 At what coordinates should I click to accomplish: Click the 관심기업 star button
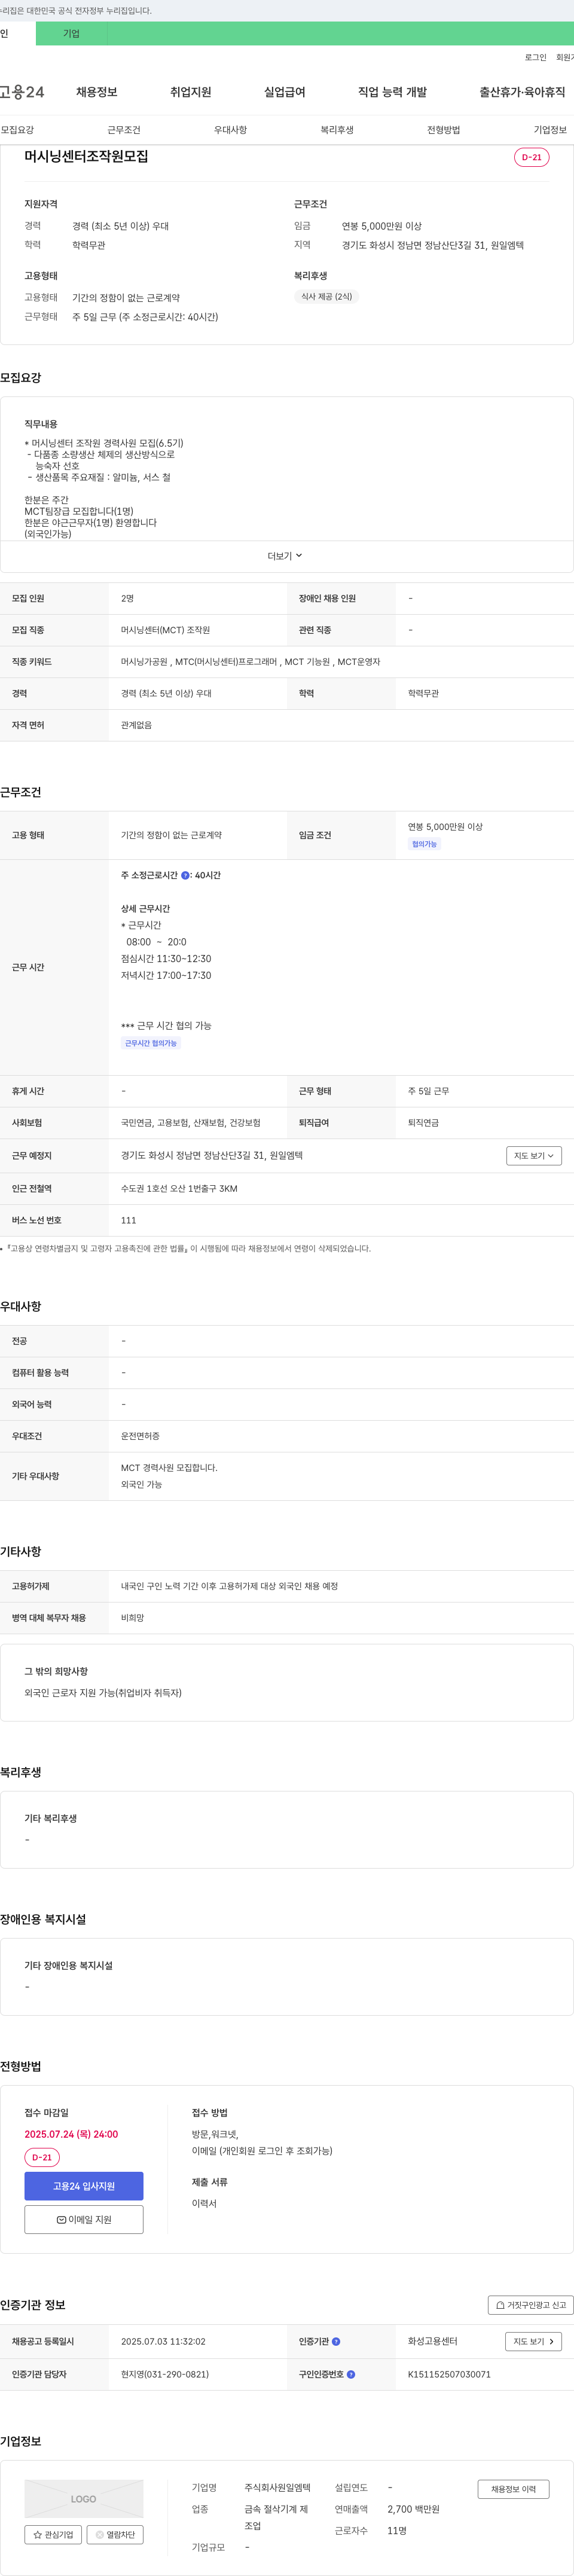click(x=53, y=2535)
